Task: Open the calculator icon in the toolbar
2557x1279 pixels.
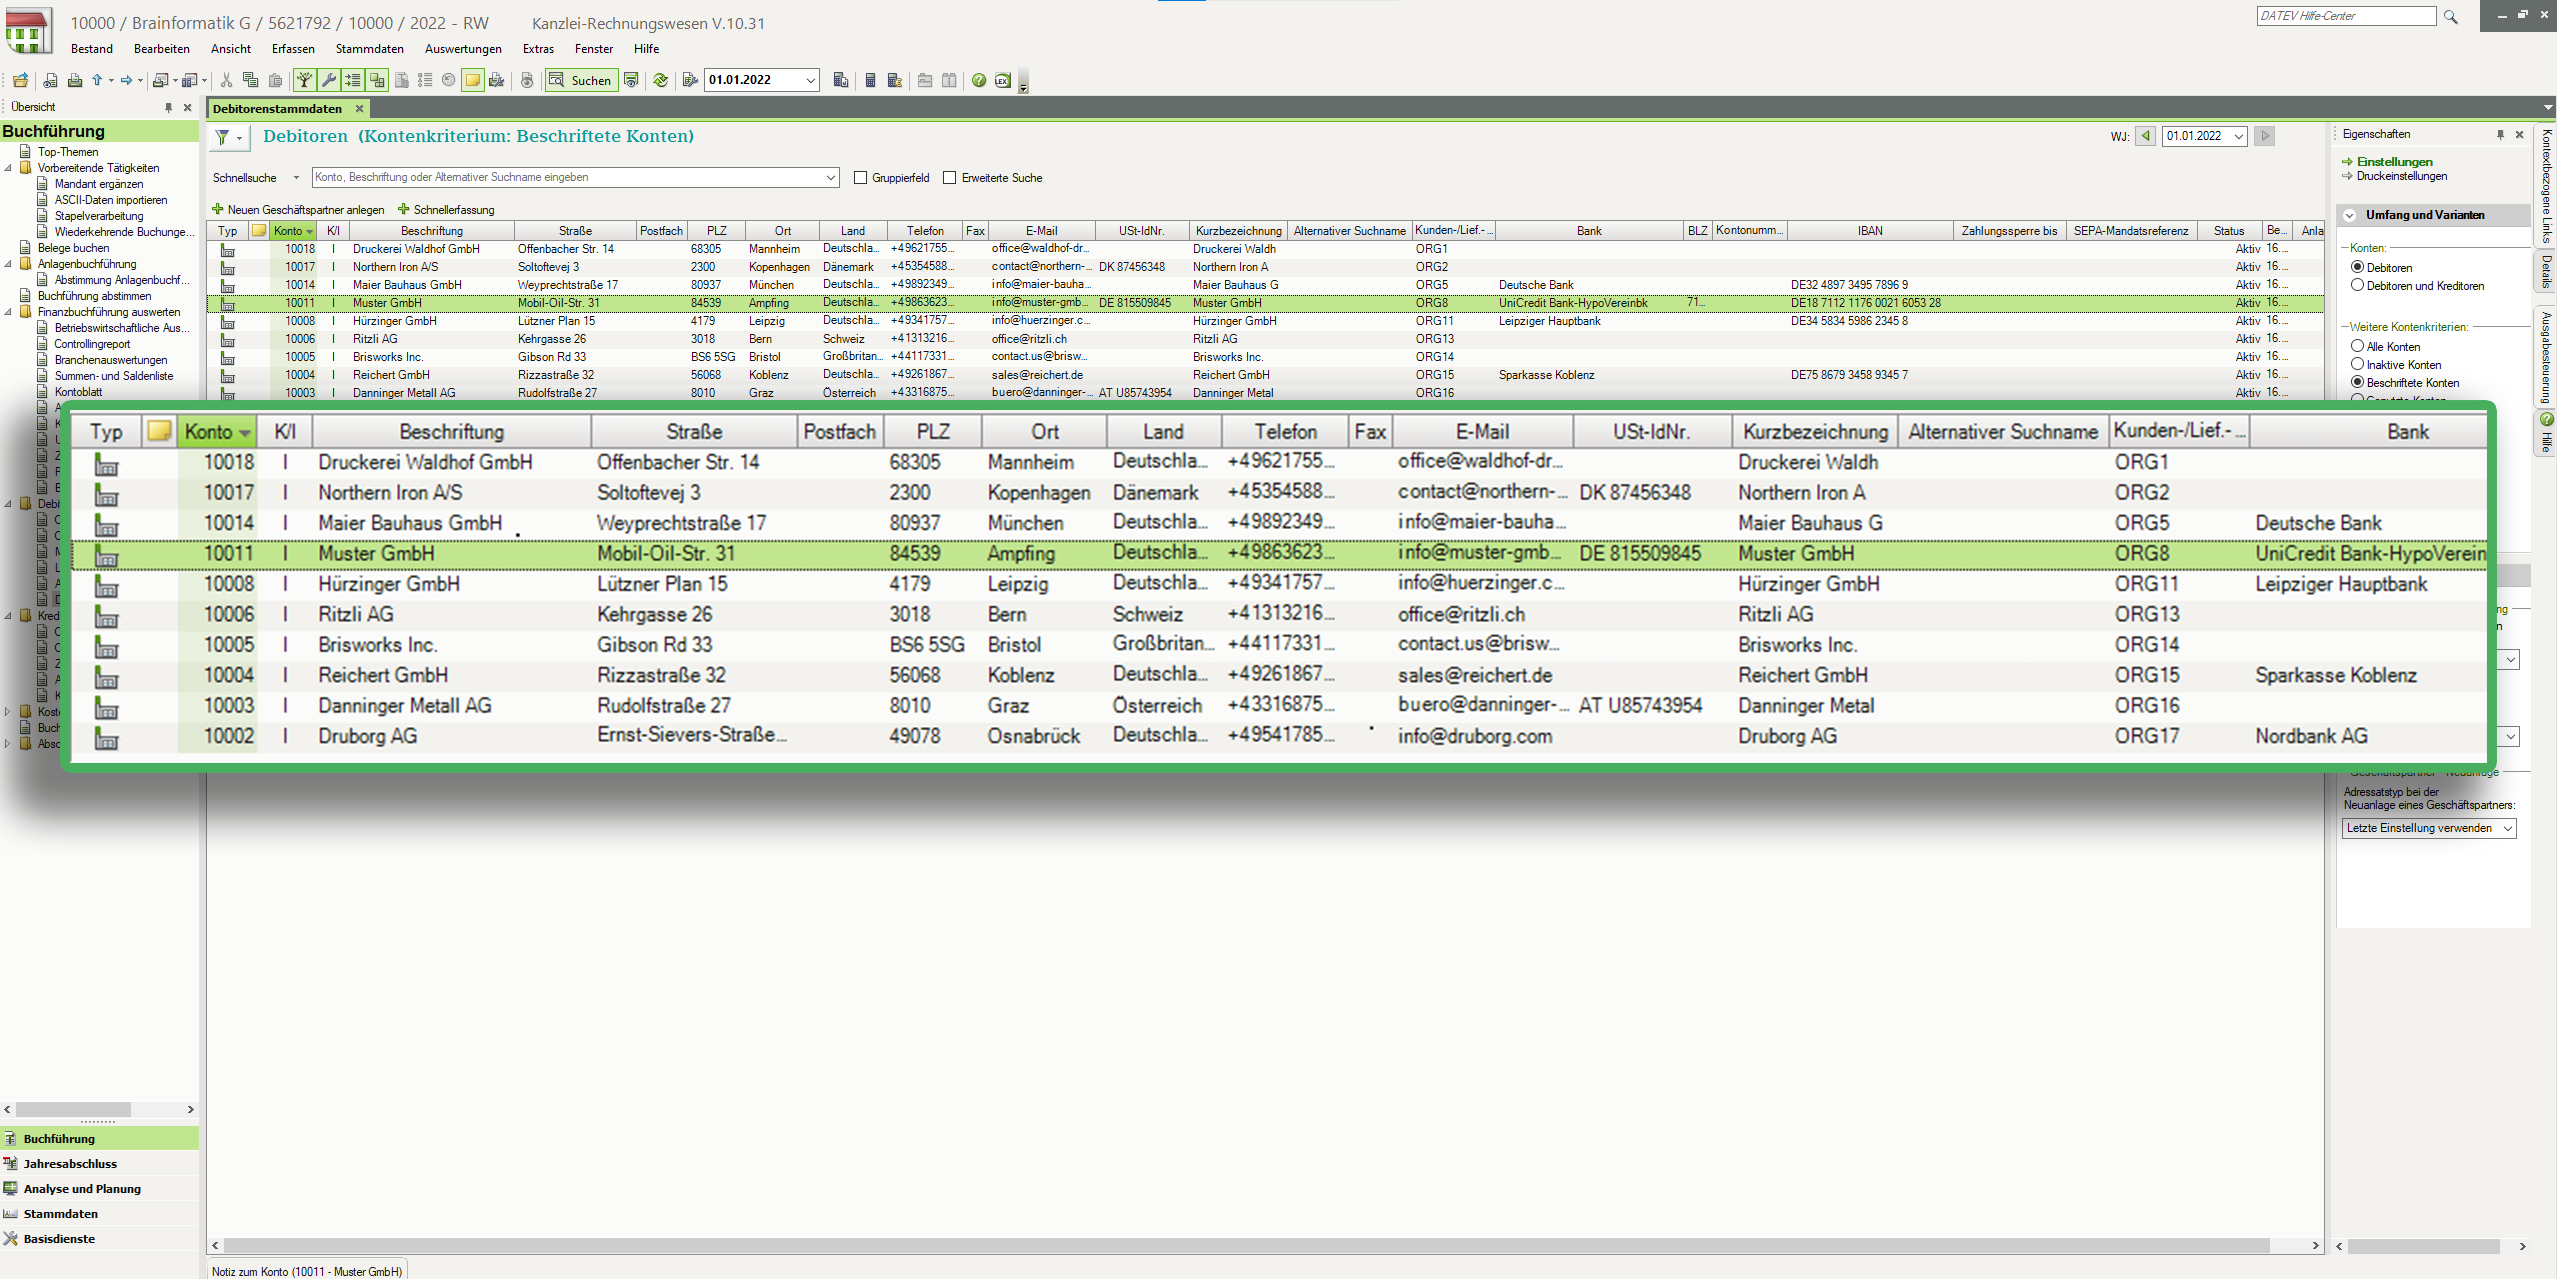Action: [870, 80]
